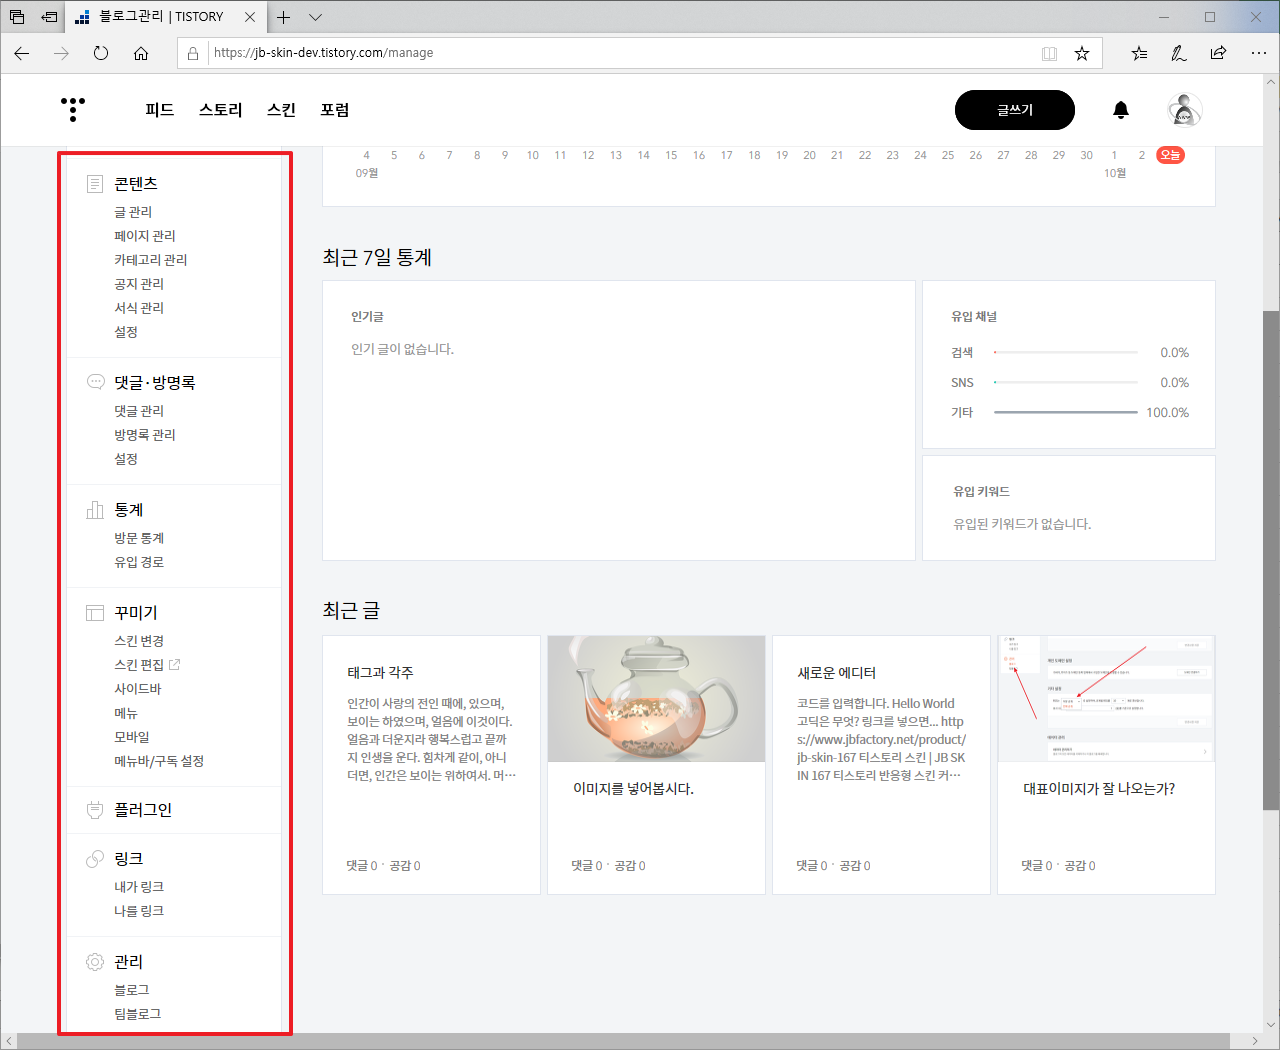The height and width of the screenshot is (1050, 1280).
Task: Open 댓글 관리 in sidebar
Action: 139,411
